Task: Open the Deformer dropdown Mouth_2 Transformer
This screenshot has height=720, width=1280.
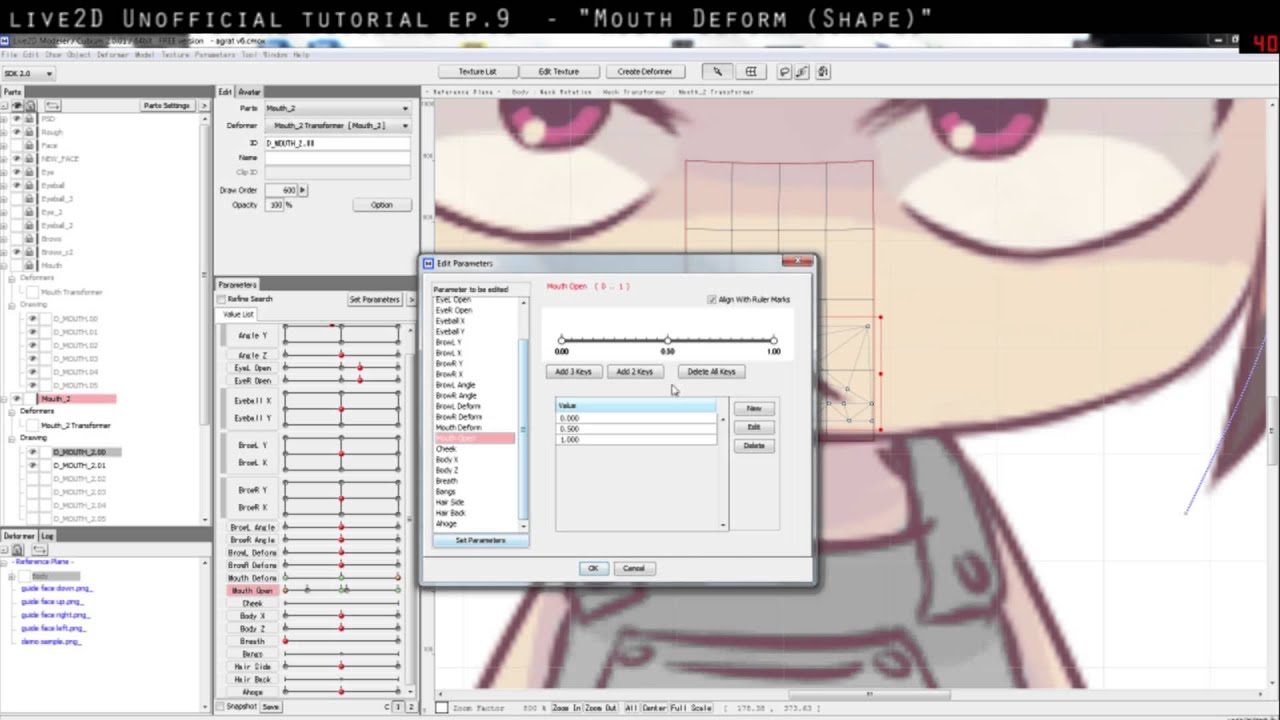Action: (x=337, y=126)
